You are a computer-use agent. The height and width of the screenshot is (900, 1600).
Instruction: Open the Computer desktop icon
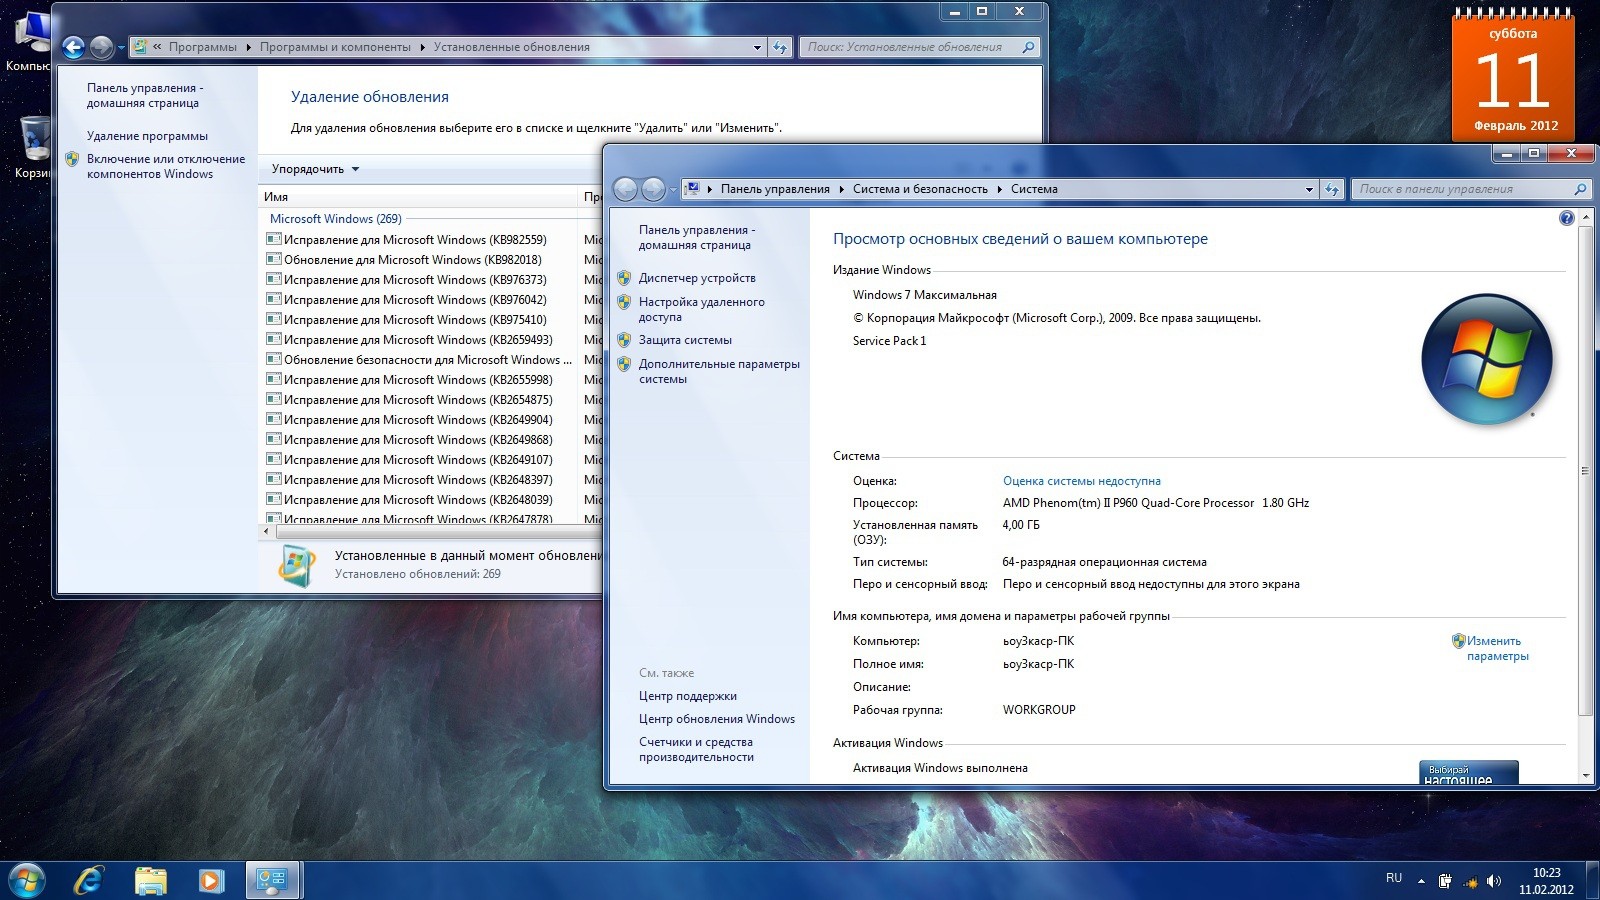(30, 40)
